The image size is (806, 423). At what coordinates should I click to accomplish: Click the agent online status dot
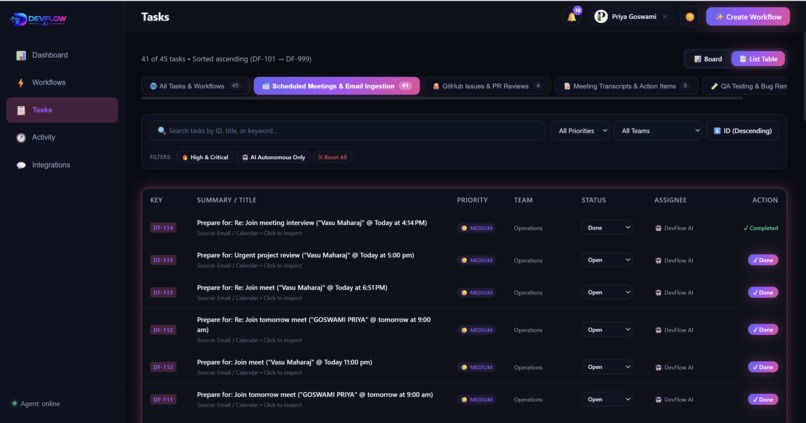coord(14,403)
